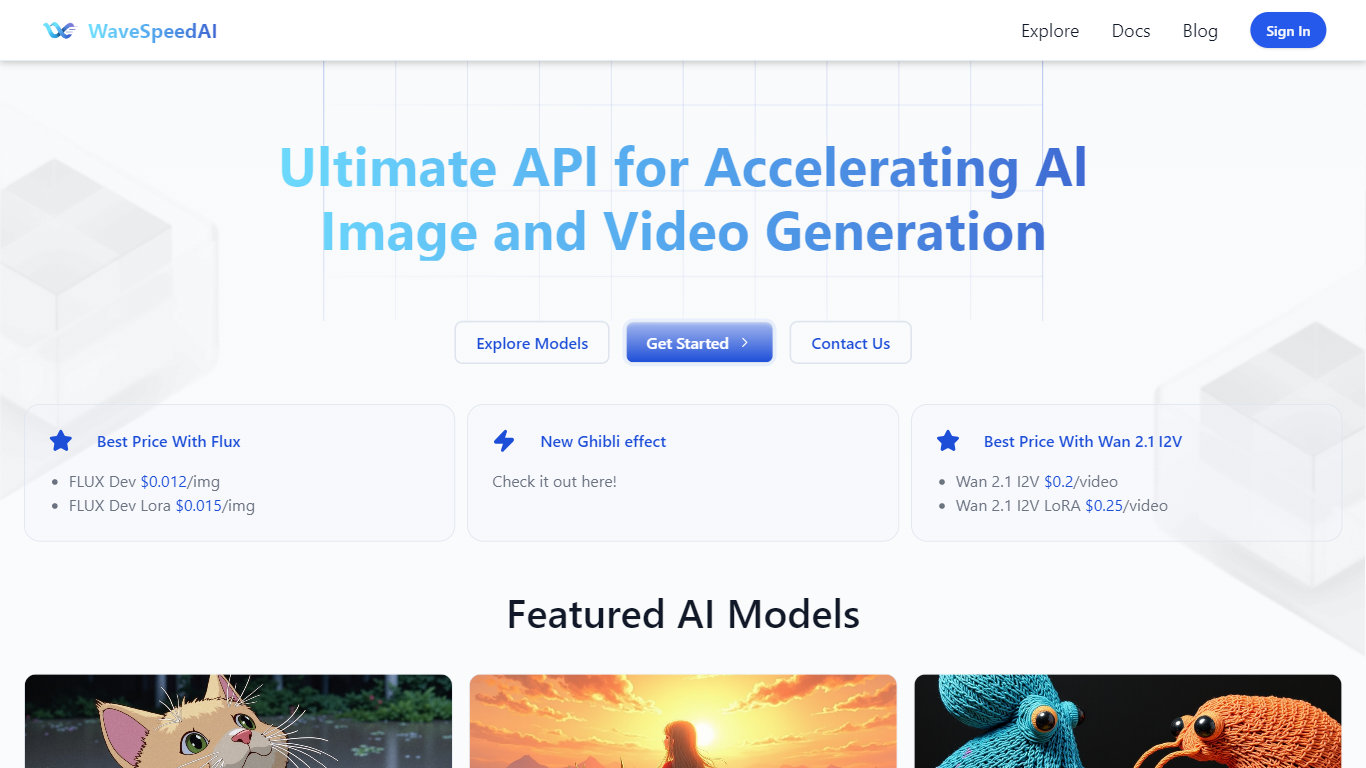Open the Explore menu item
This screenshot has height=768, width=1366.
[1050, 31]
